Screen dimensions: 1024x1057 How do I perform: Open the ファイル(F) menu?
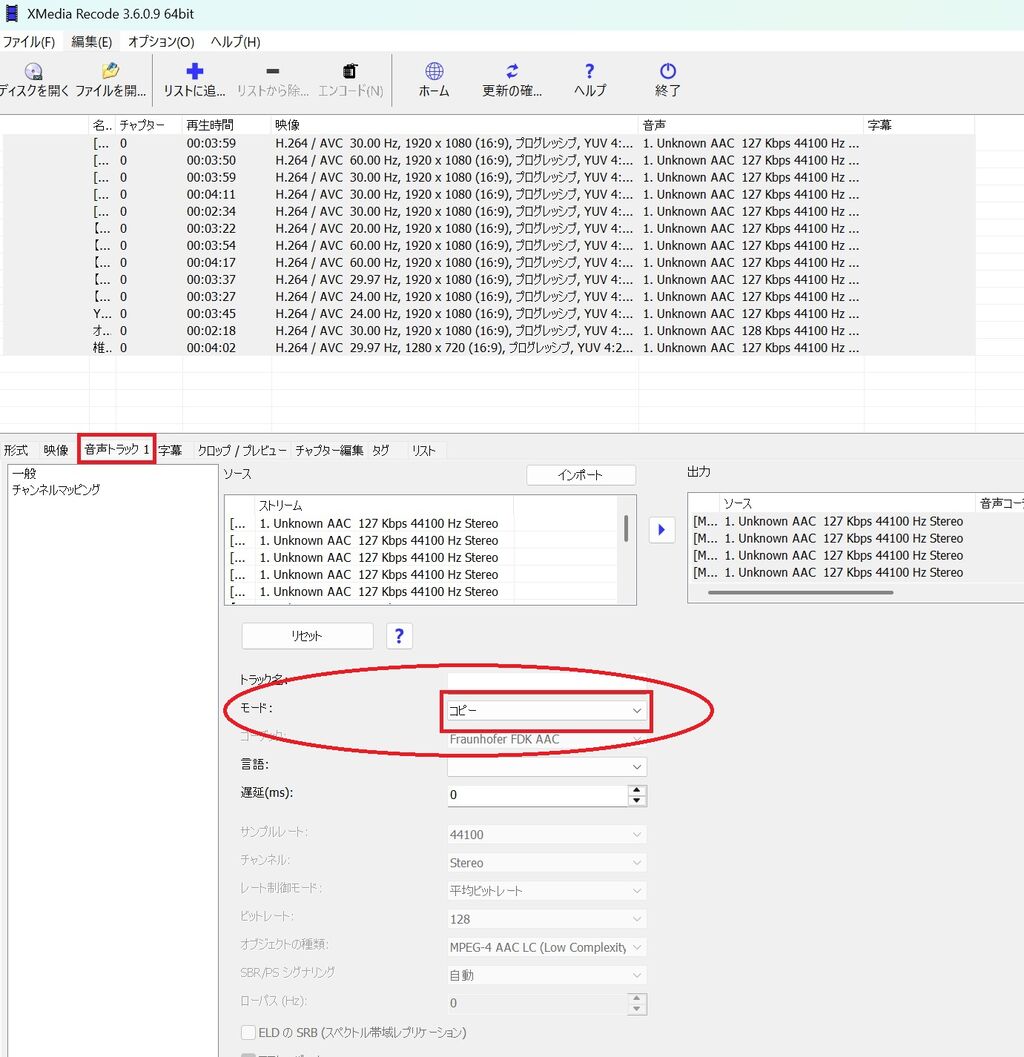point(28,42)
